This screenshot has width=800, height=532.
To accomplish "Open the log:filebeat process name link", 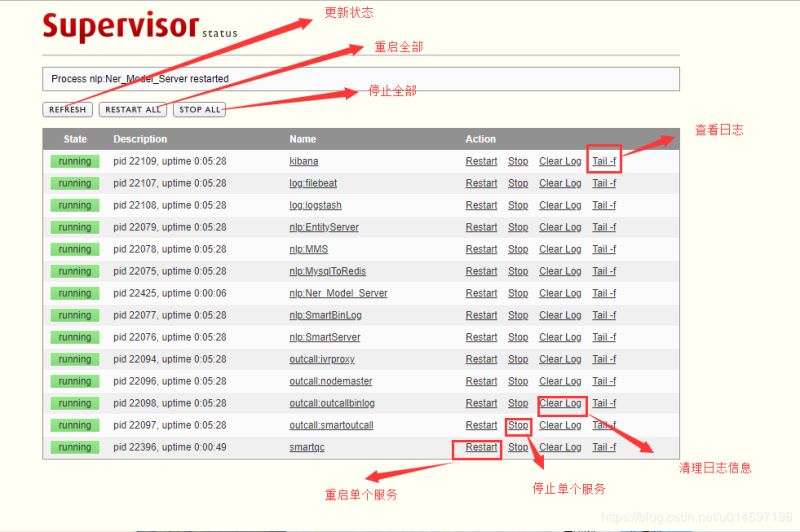I will coord(315,183).
